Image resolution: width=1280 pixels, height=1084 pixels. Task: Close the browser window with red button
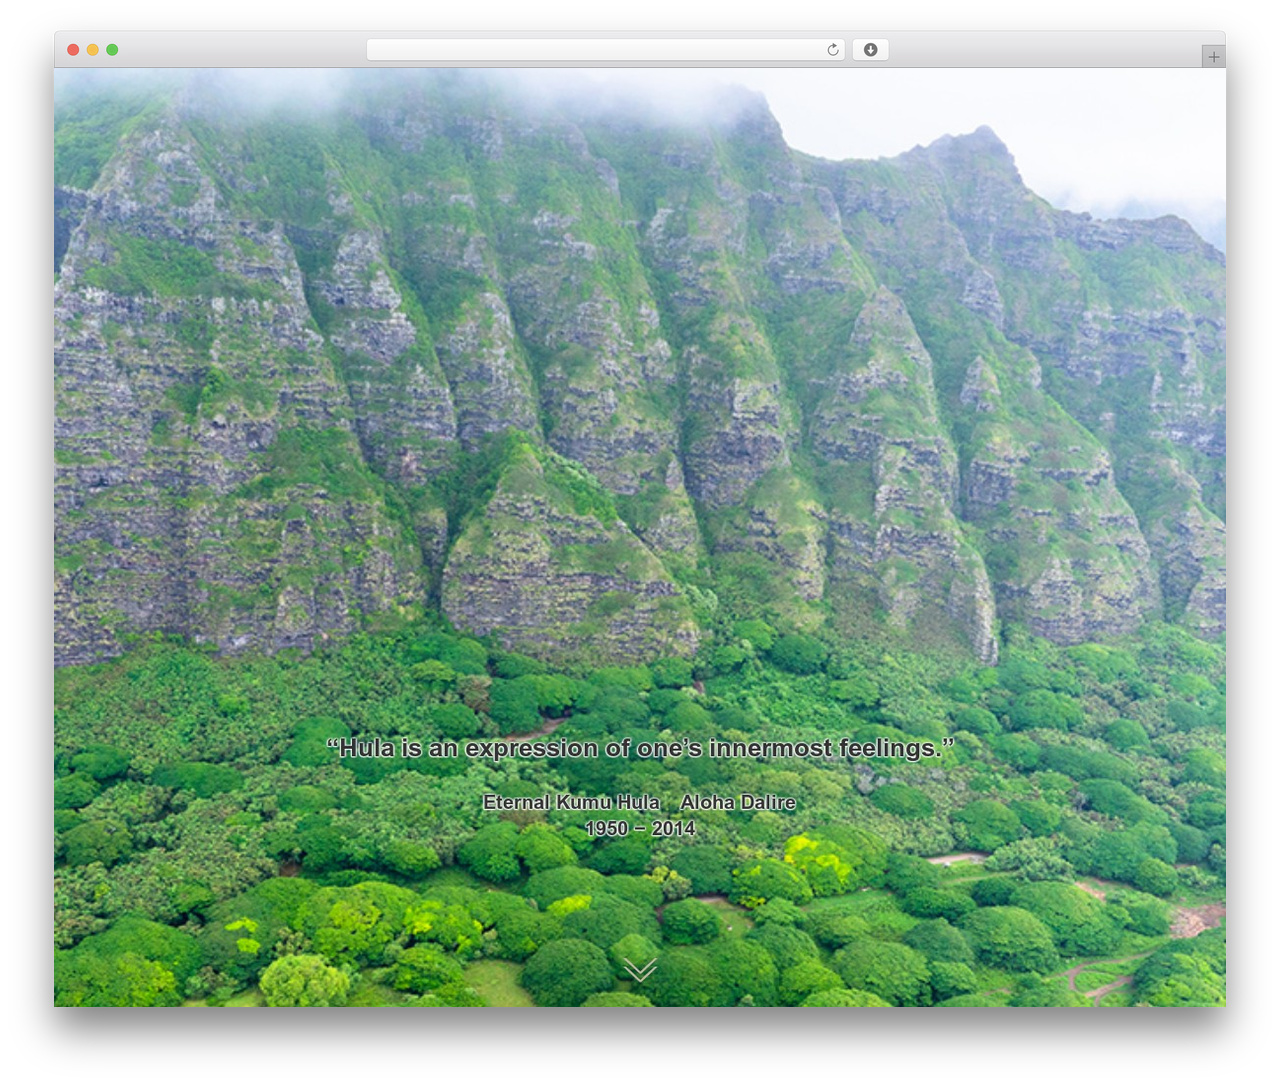click(x=73, y=50)
